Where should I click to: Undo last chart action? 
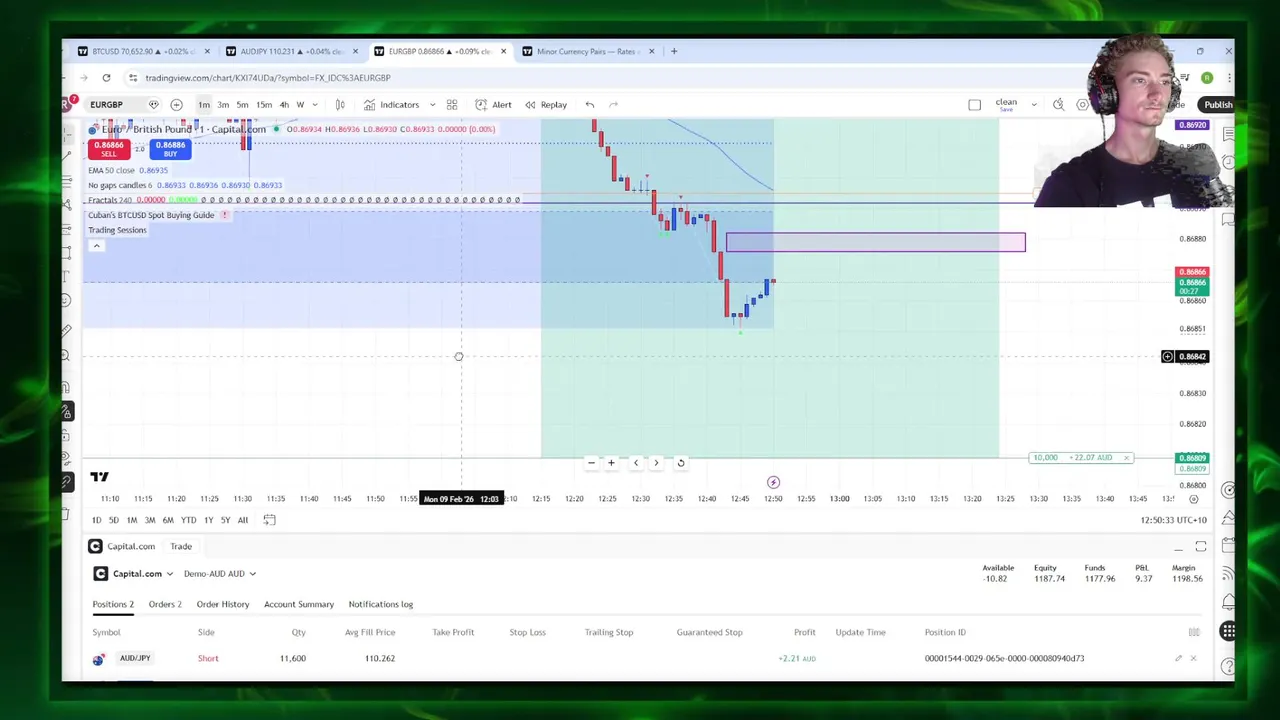point(590,104)
